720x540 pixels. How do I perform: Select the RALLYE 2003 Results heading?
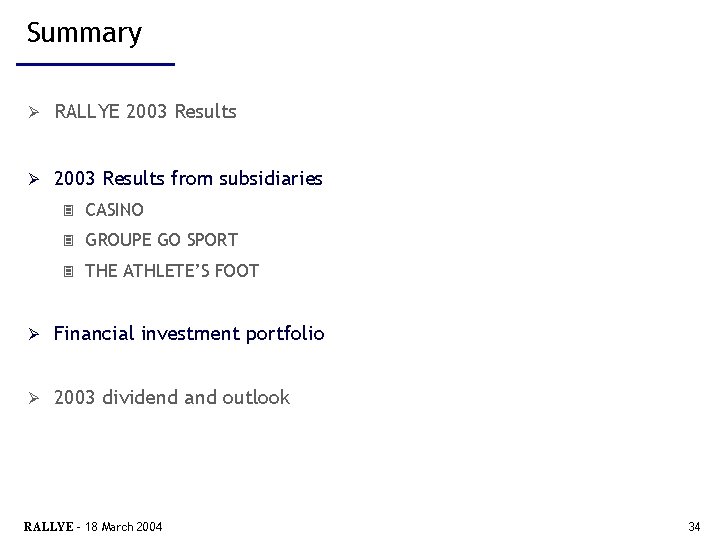(x=146, y=112)
